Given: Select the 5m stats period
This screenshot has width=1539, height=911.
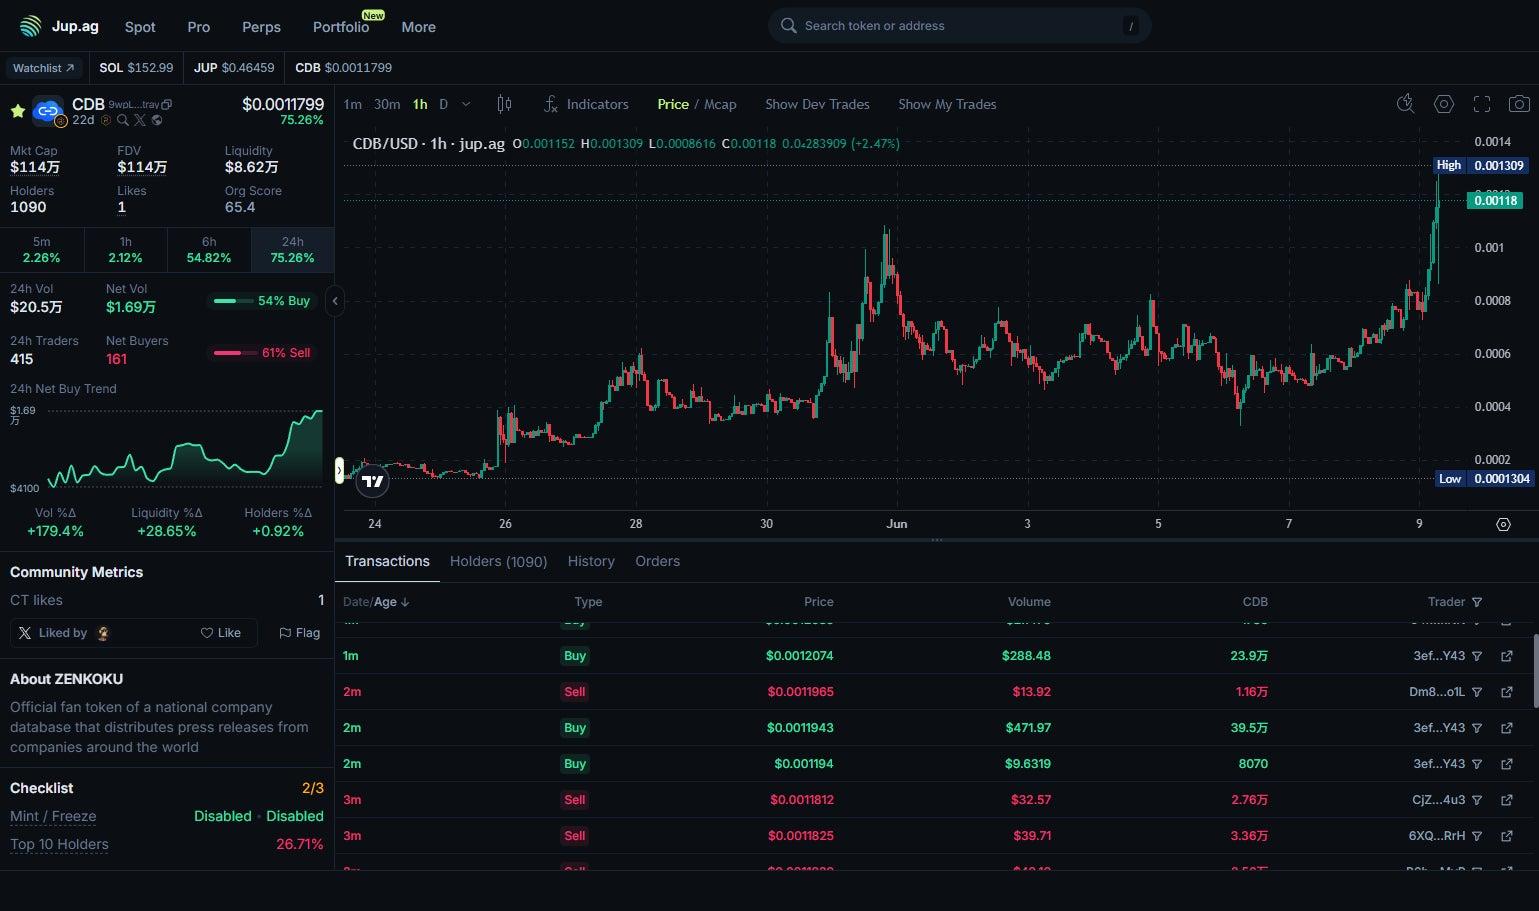Looking at the screenshot, I should (x=42, y=250).
